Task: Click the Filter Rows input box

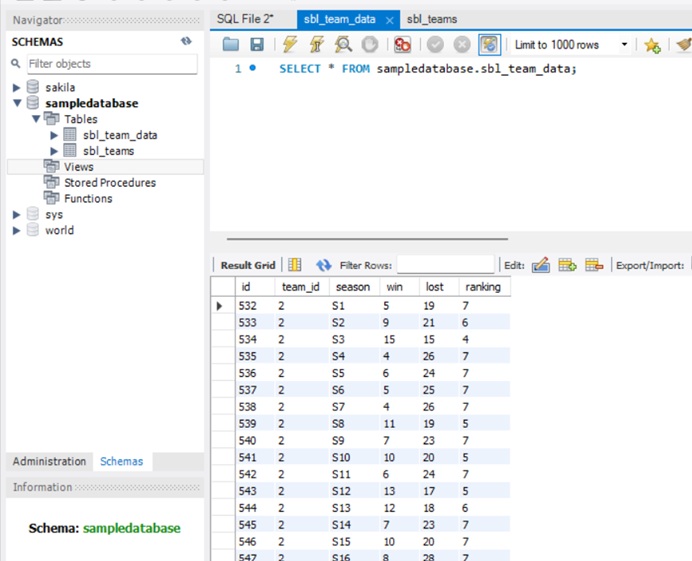Action: point(445,265)
